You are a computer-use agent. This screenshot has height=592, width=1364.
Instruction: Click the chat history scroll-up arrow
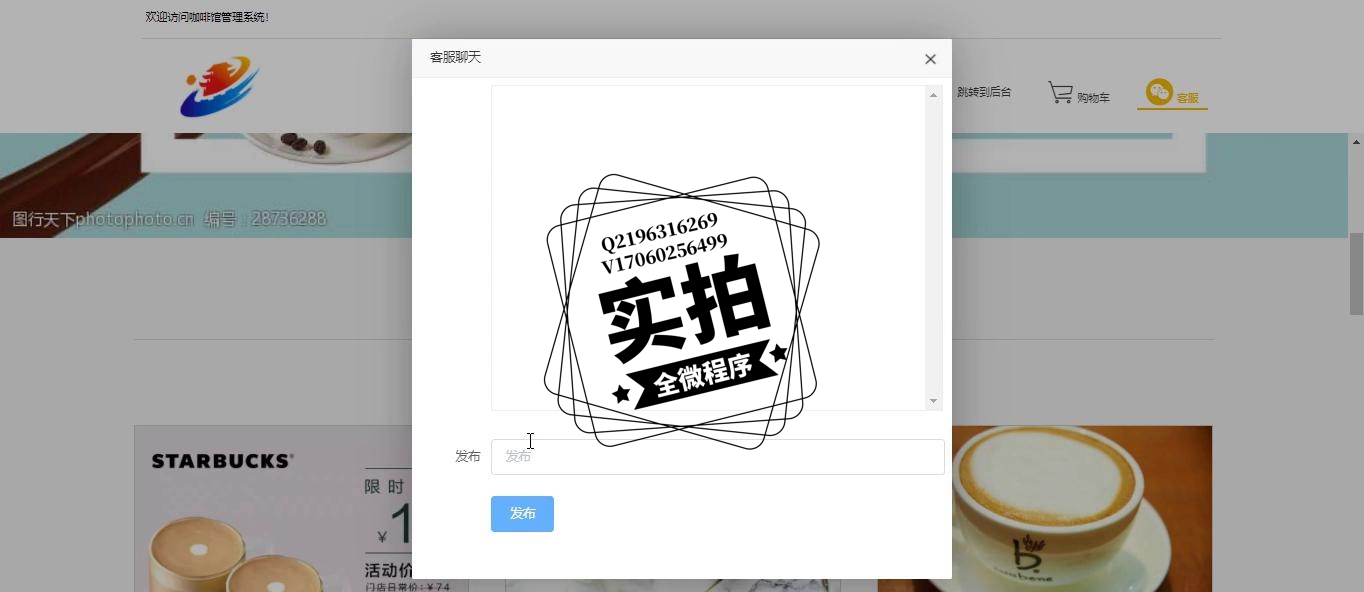pyautogui.click(x=934, y=95)
